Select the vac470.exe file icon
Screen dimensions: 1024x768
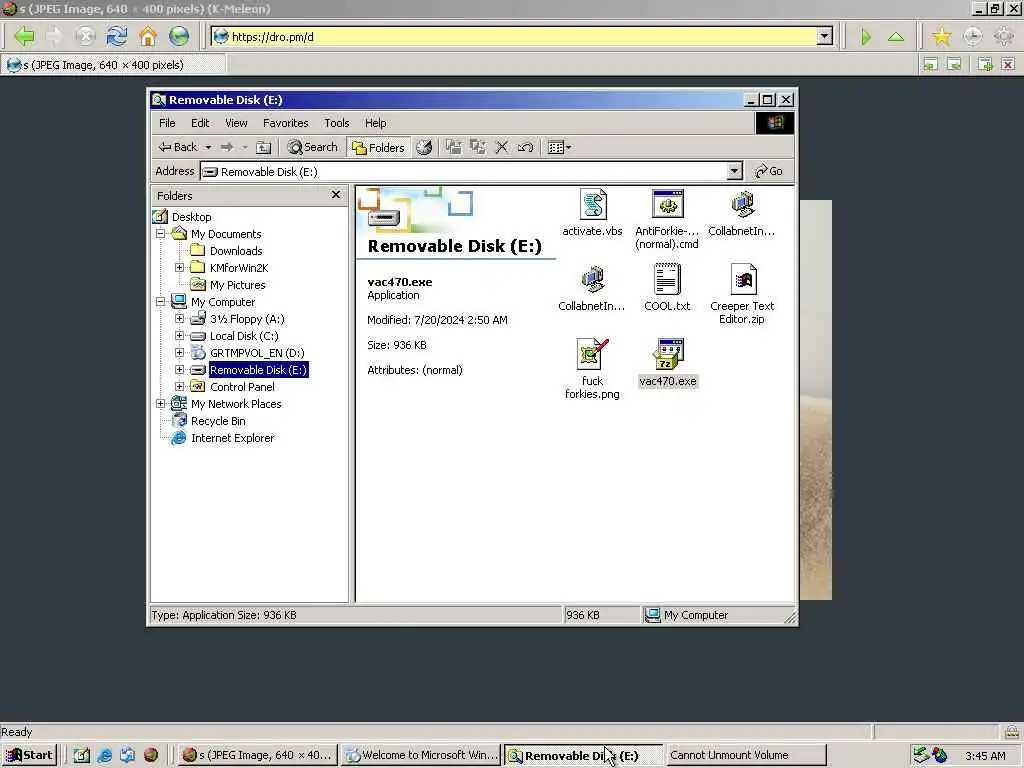tap(667, 354)
